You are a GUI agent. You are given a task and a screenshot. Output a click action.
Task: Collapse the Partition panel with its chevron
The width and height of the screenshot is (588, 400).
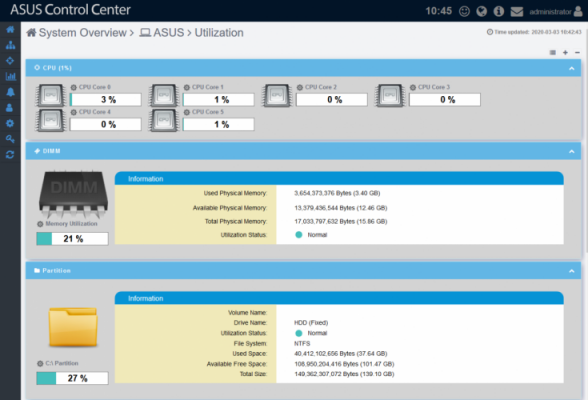point(572,271)
